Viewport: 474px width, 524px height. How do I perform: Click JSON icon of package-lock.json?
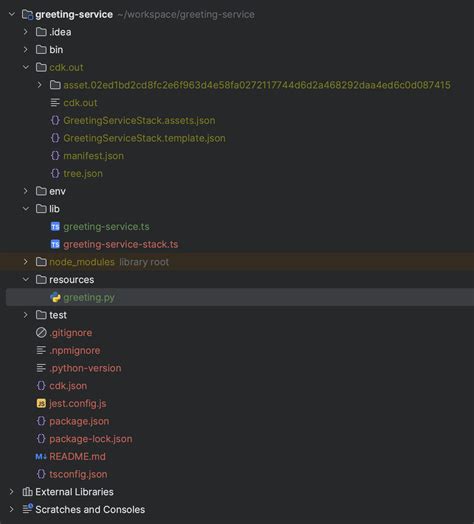41,439
